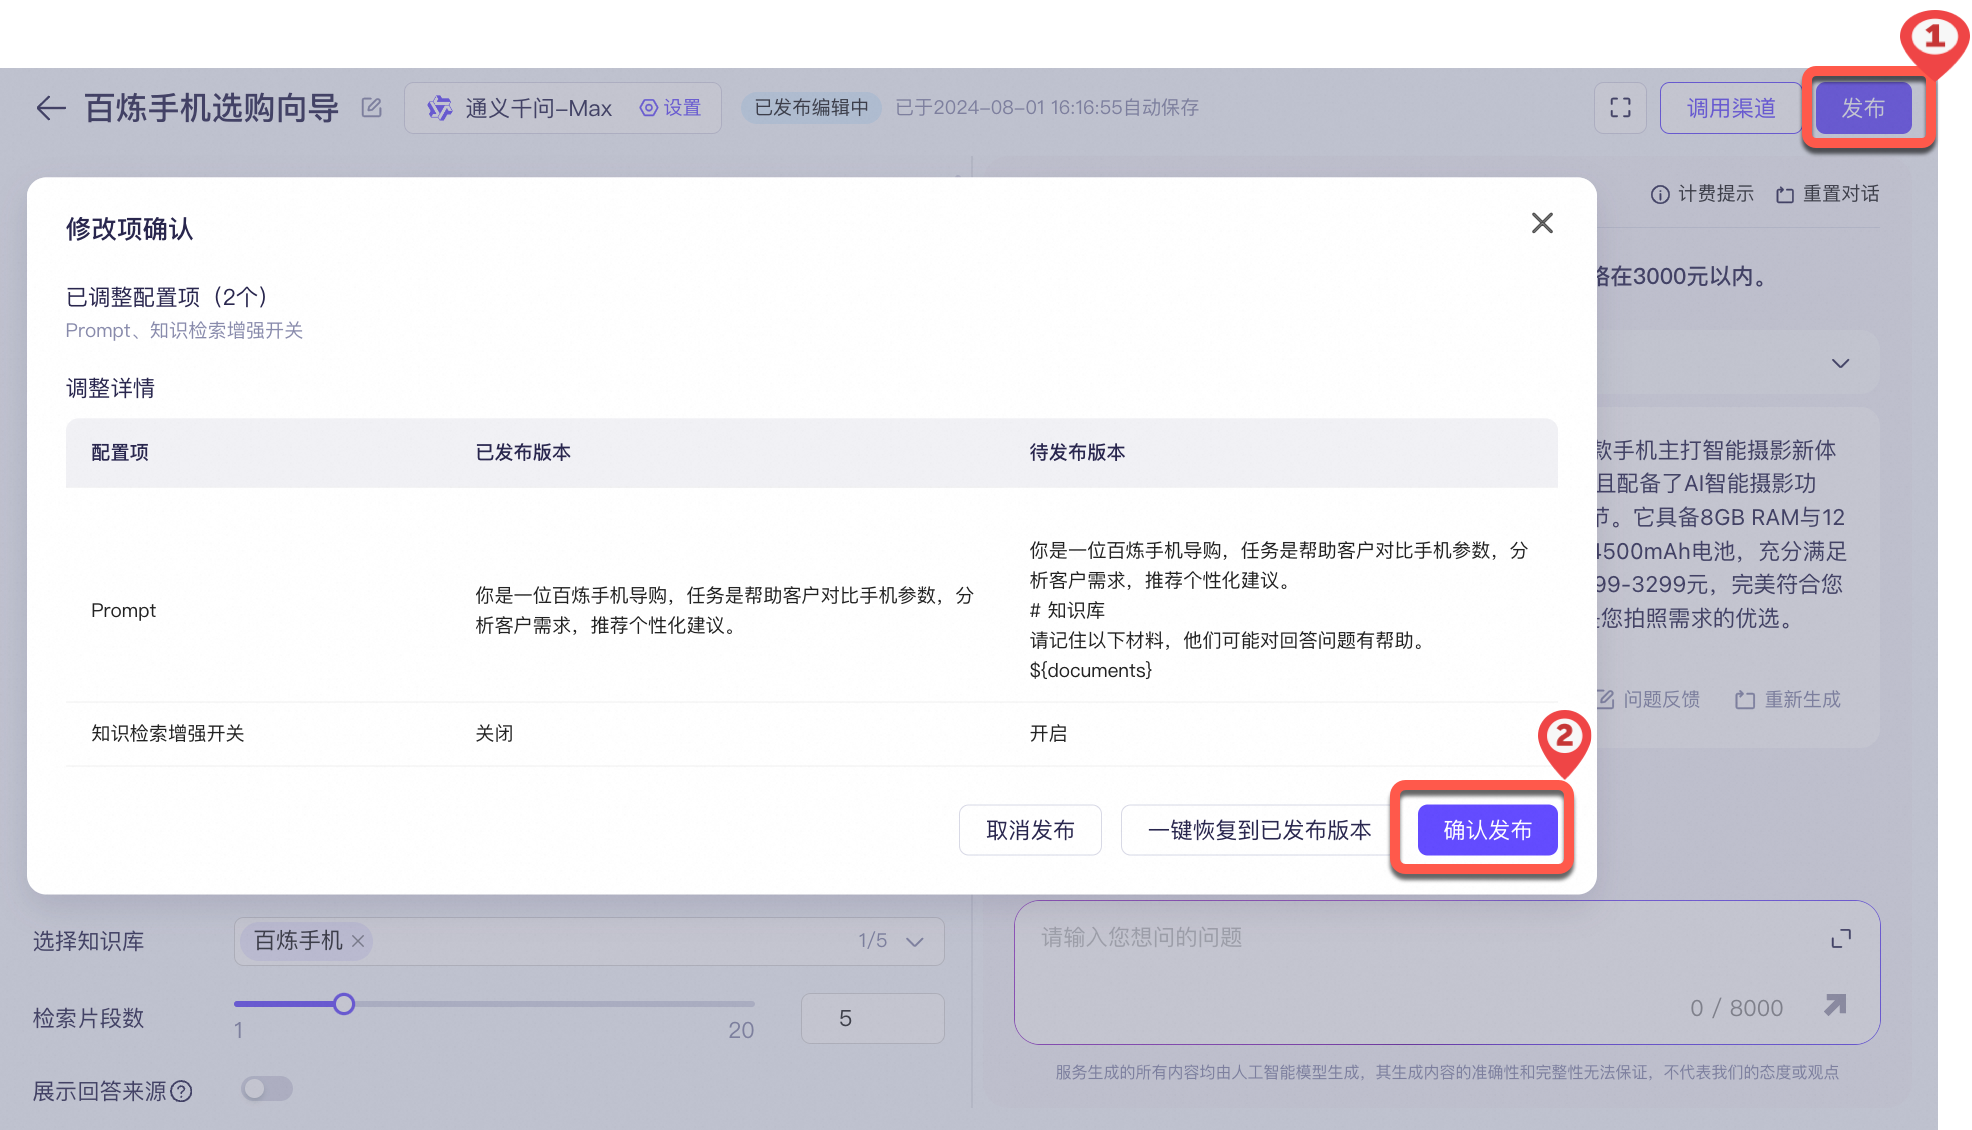Open the 选择知识库 dropdown
Viewport: 1972px width, 1130px height.
[589, 941]
